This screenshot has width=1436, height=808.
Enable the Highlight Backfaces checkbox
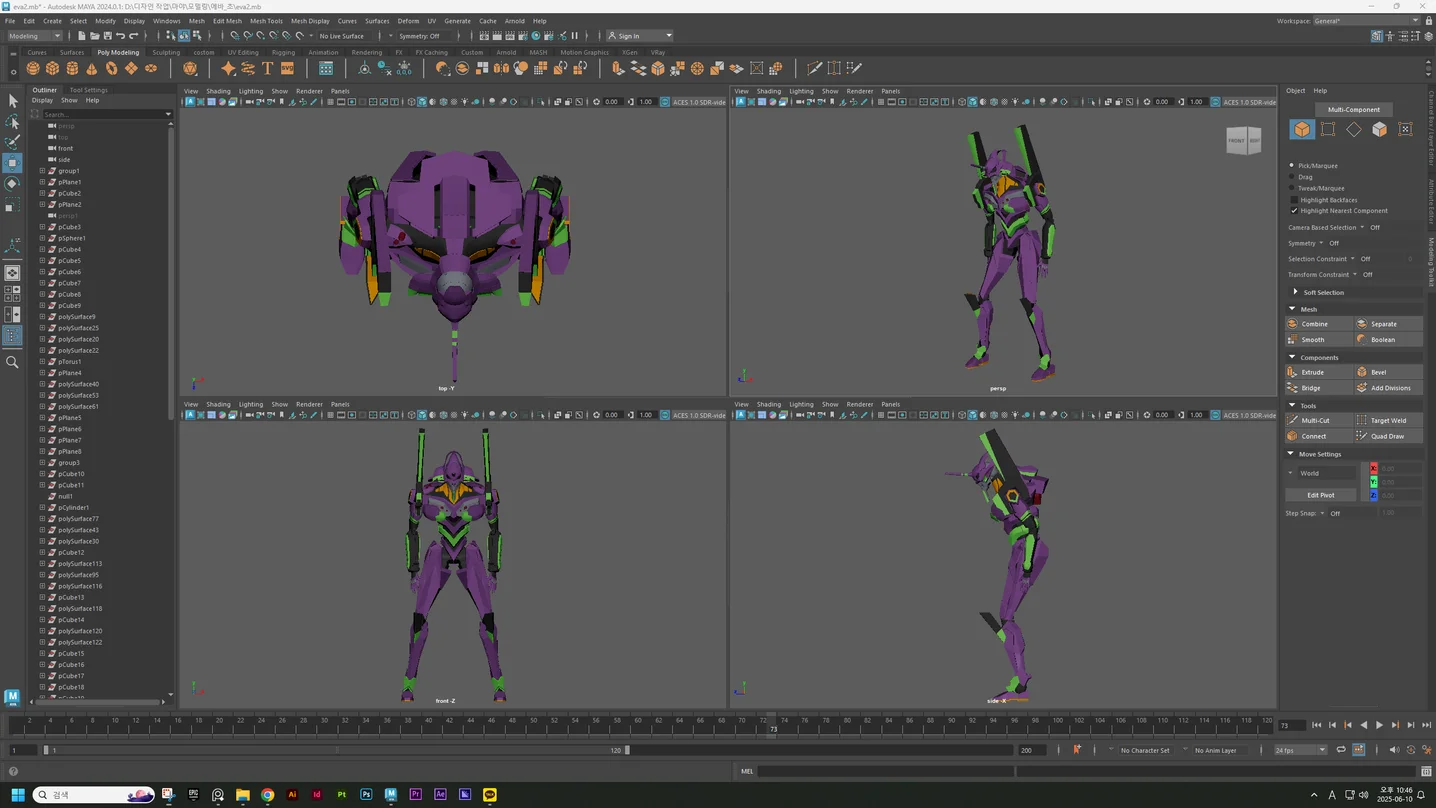coord(1294,200)
